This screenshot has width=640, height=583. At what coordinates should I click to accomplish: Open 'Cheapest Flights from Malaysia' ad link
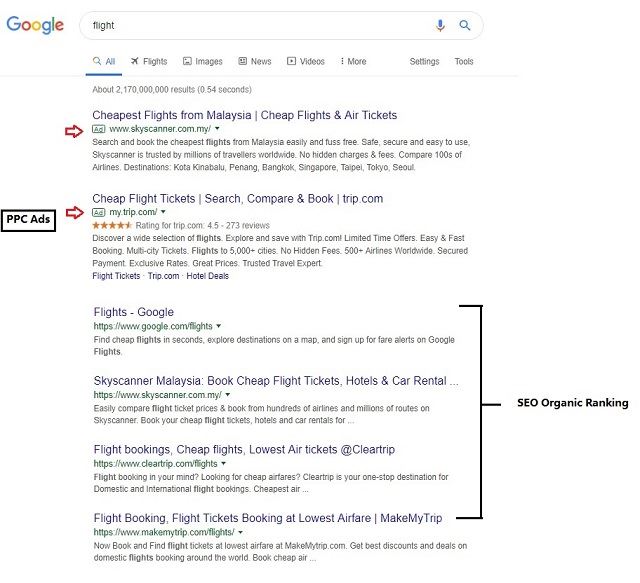pos(244,115)
